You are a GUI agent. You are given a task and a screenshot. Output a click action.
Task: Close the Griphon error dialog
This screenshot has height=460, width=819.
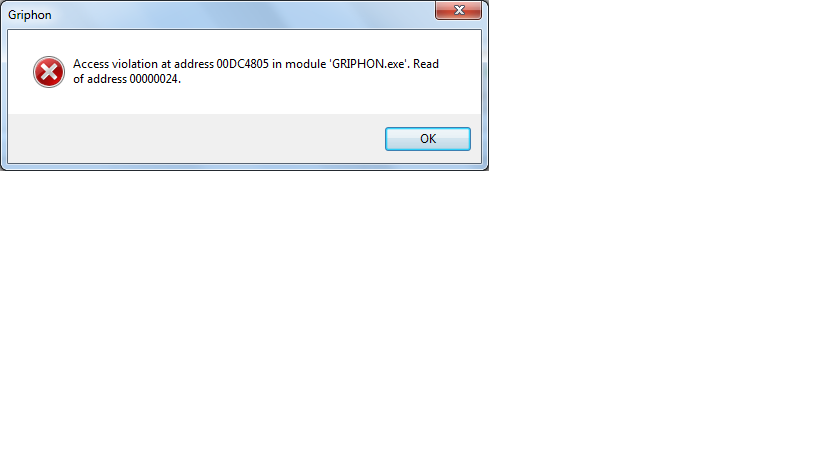(x=459, y=10)
